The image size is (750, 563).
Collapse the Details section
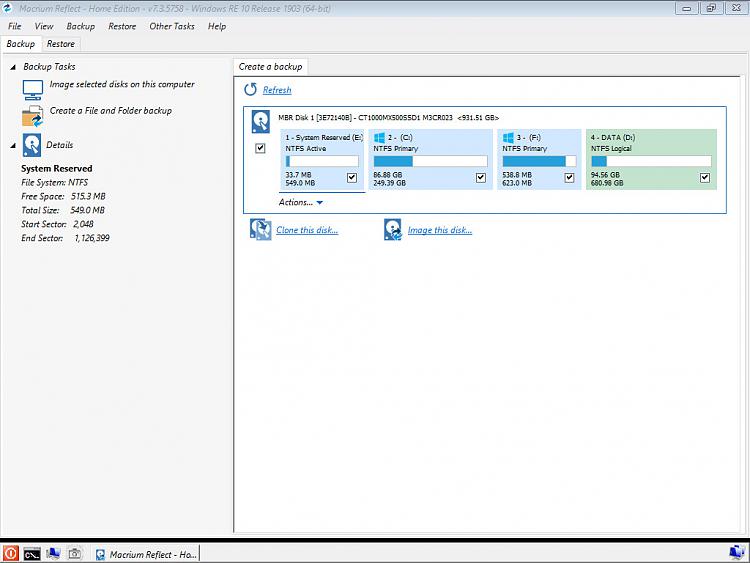click(13, 145)
